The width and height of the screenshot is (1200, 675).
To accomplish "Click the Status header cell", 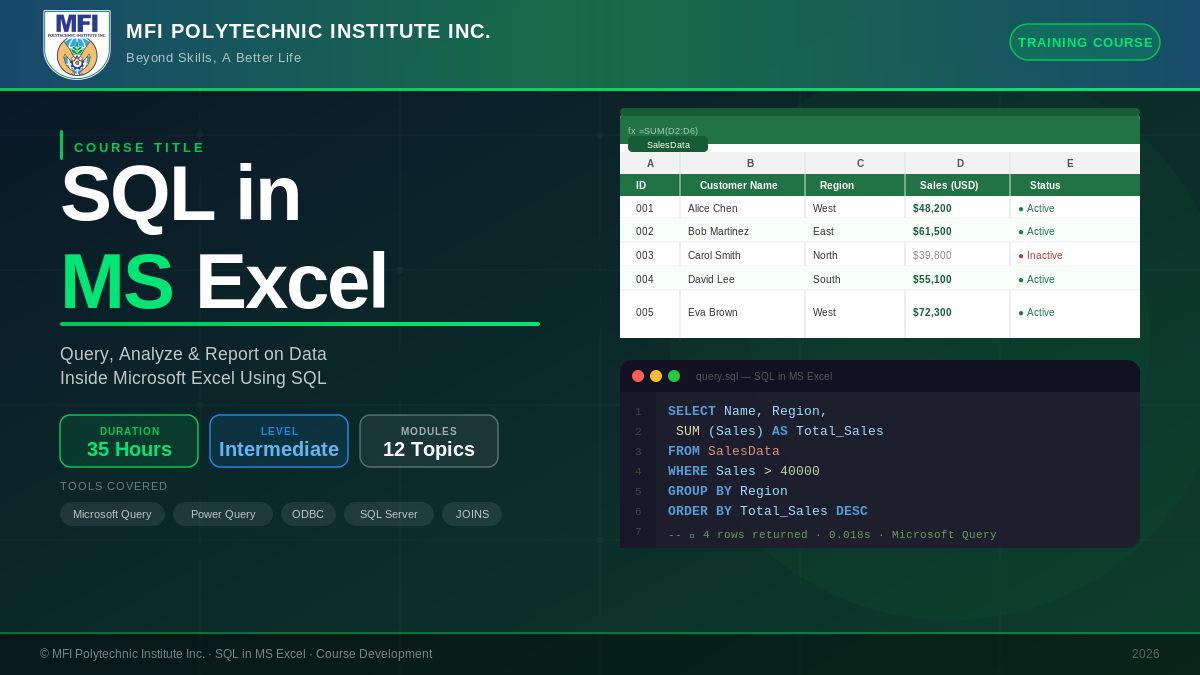I will click(1075, 185).
